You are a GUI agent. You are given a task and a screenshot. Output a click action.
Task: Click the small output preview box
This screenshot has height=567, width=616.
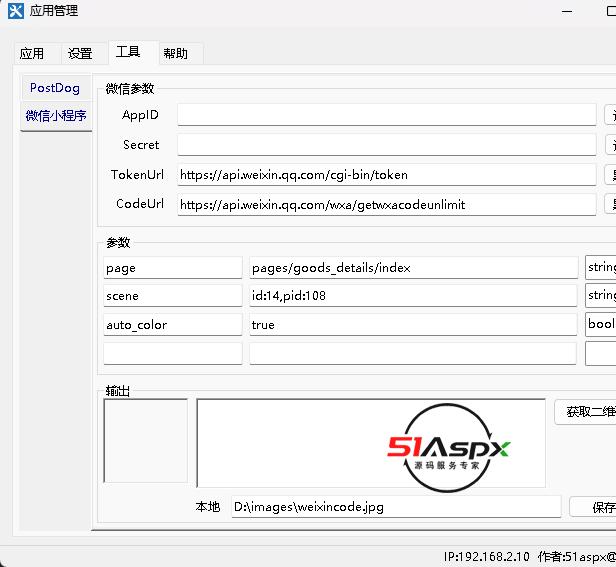point(145,440)
